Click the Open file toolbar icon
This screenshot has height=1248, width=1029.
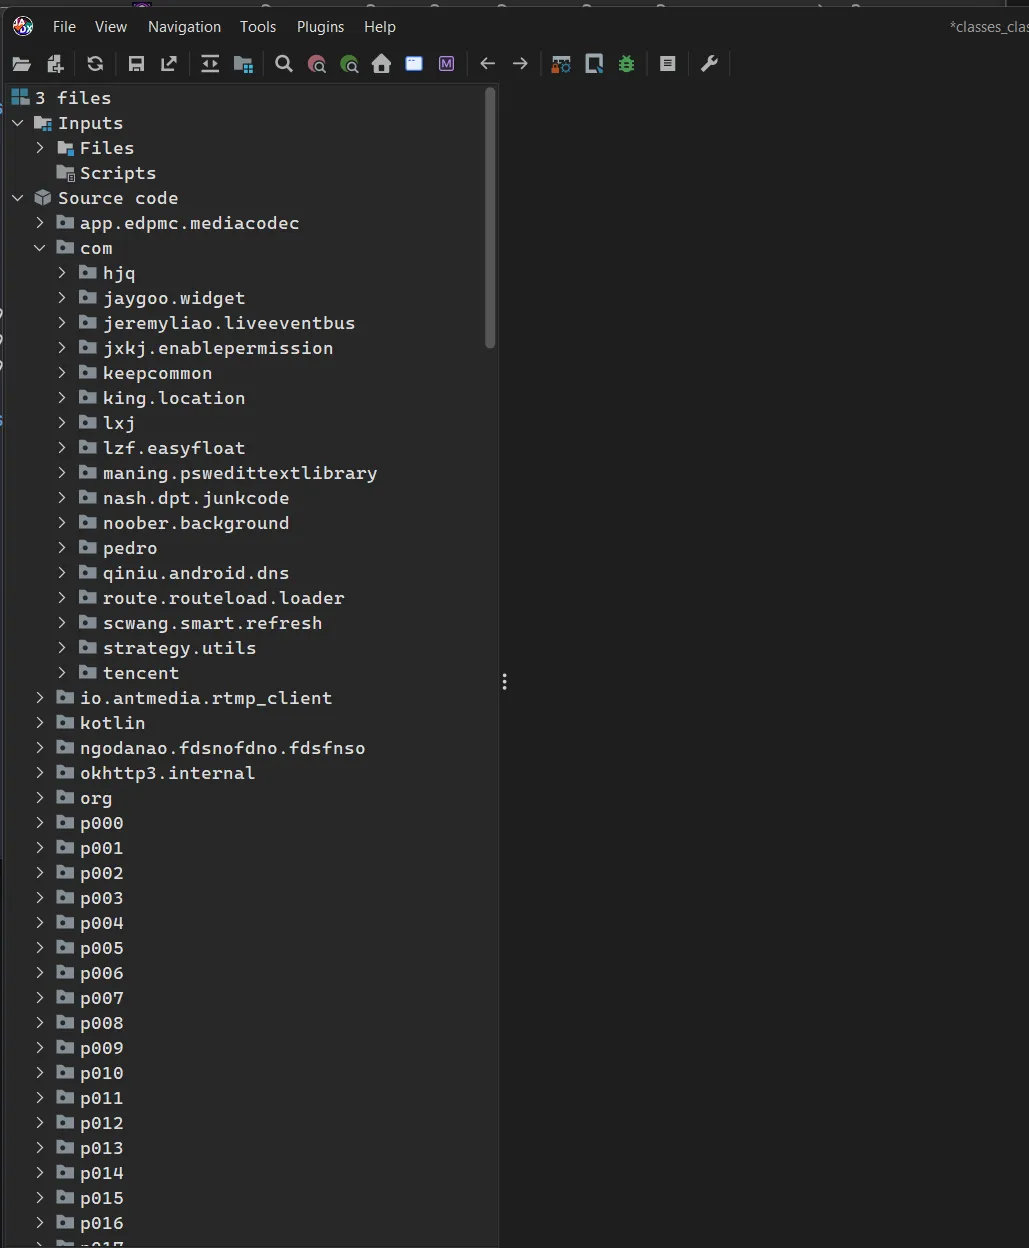tap(21, 64)
